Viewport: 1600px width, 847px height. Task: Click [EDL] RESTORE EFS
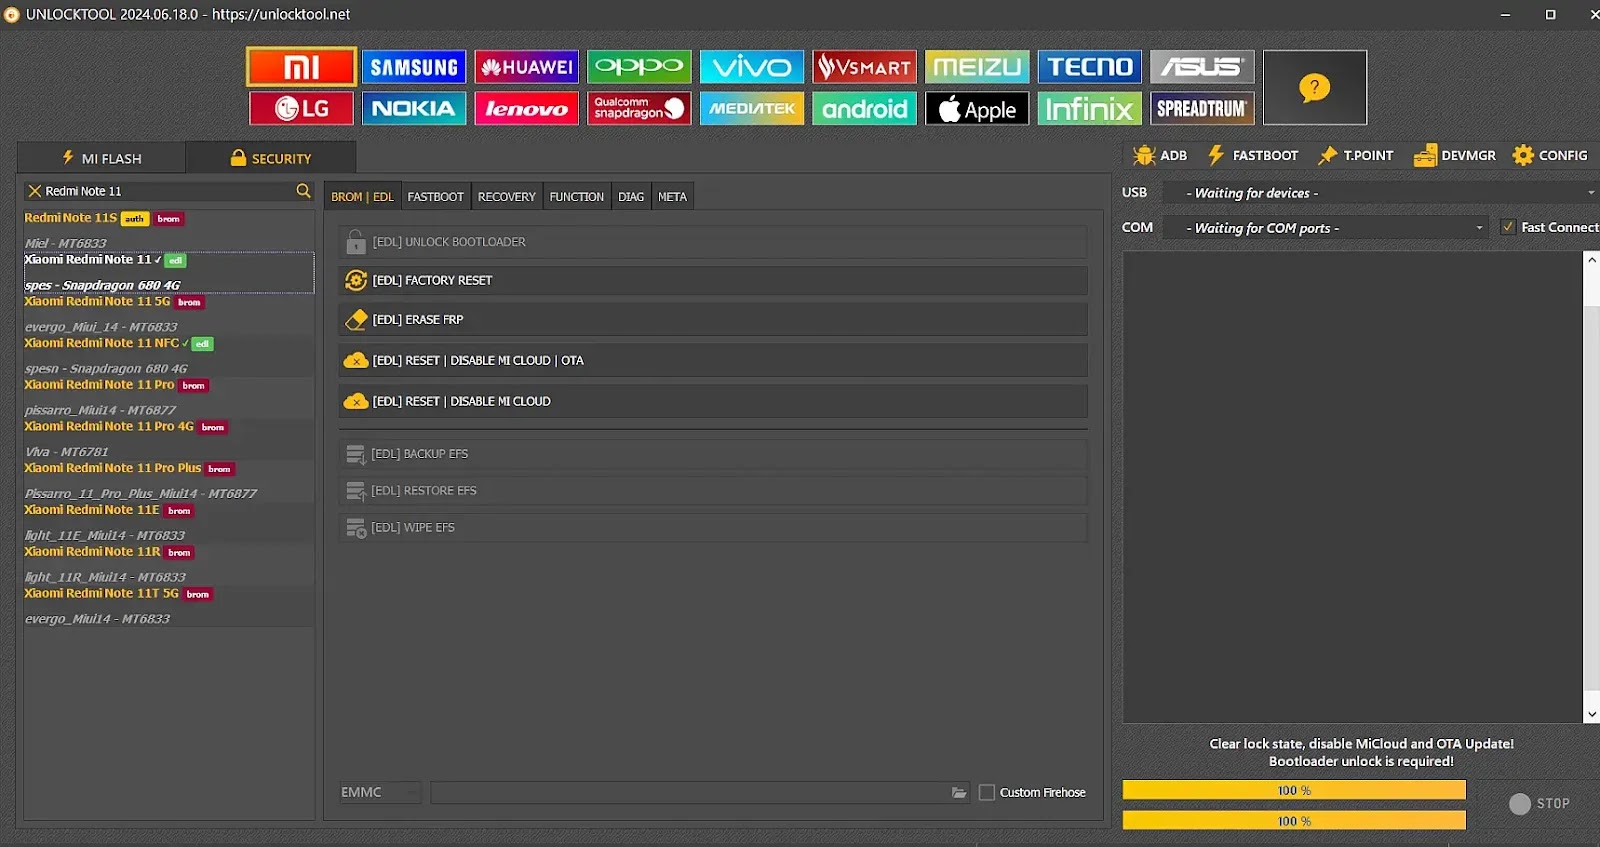(x=713, y=491)
